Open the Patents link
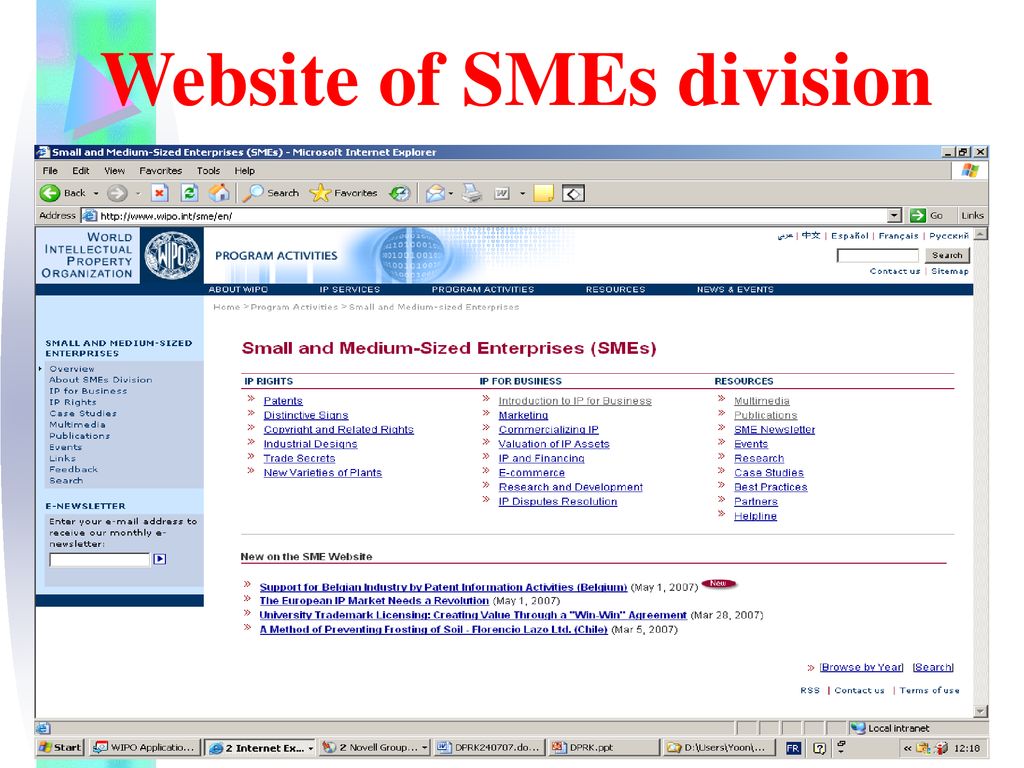Viewport: 1024px width, 768px height. click(x=283, y=401)
